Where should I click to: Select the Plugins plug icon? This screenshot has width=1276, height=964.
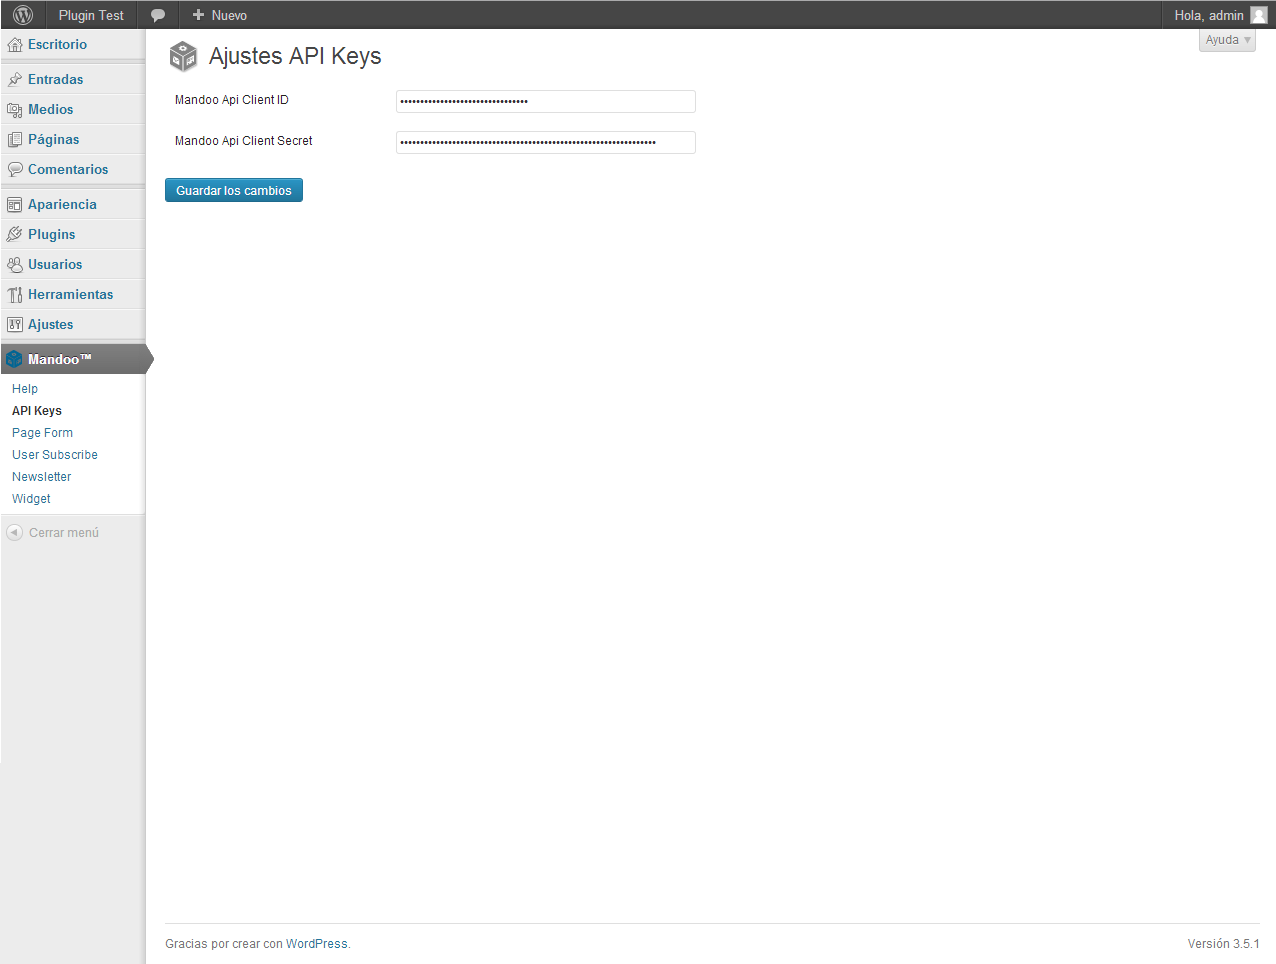(14, 235)
